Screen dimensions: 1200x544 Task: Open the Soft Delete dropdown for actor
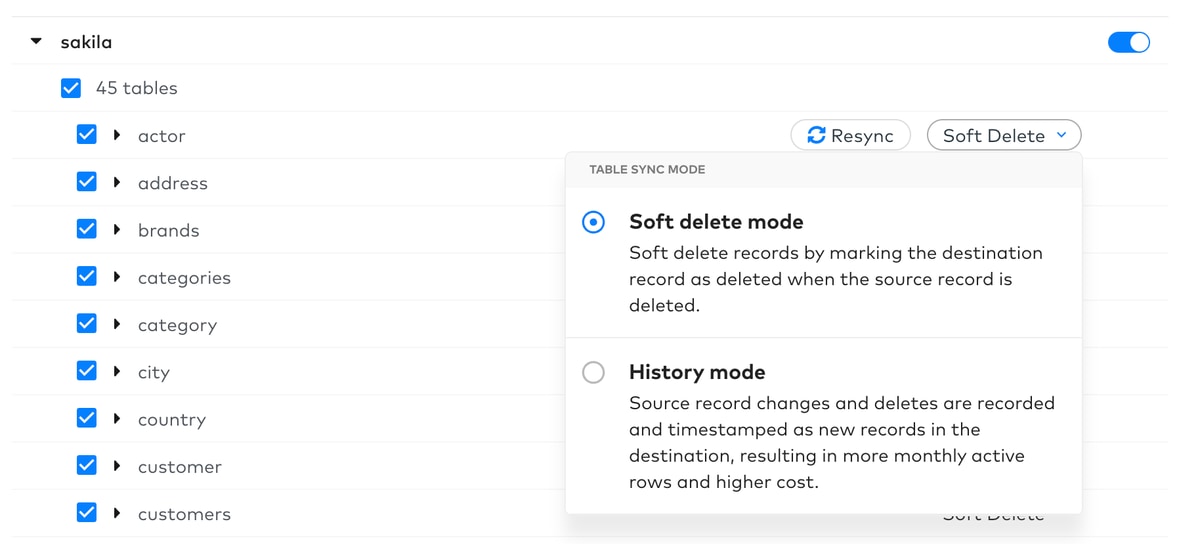point(1004,135)
